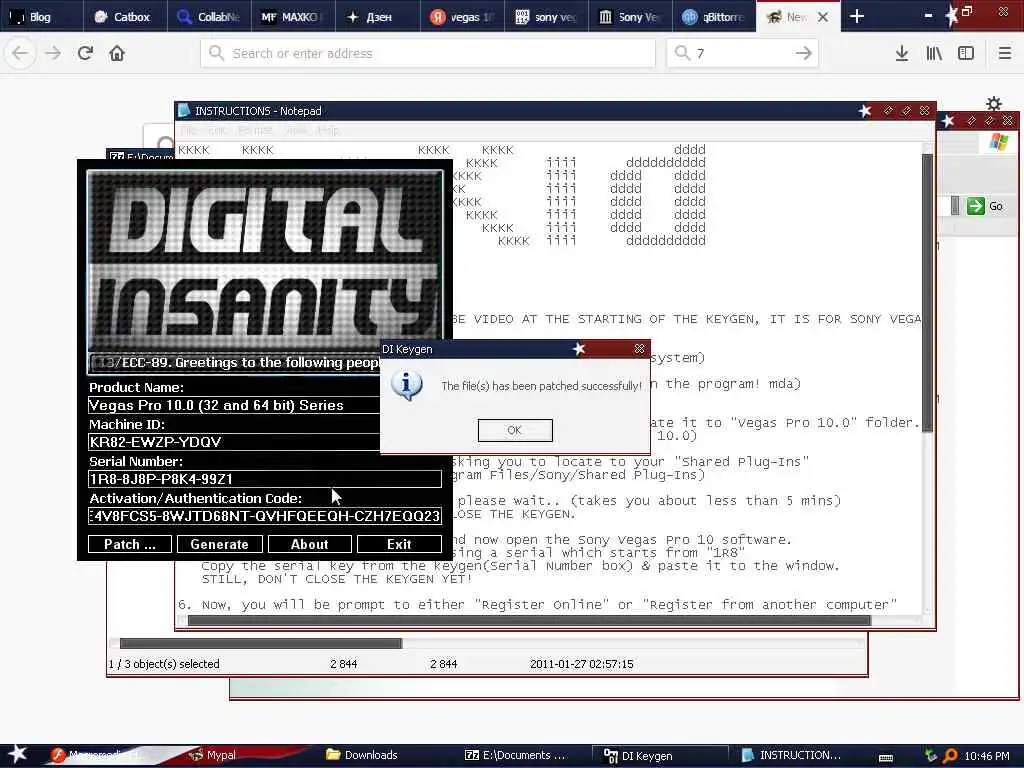The image size is (1024, 768).
Task: Open the Downloads folder taskbar item
Action: click(x=362, y=755)
